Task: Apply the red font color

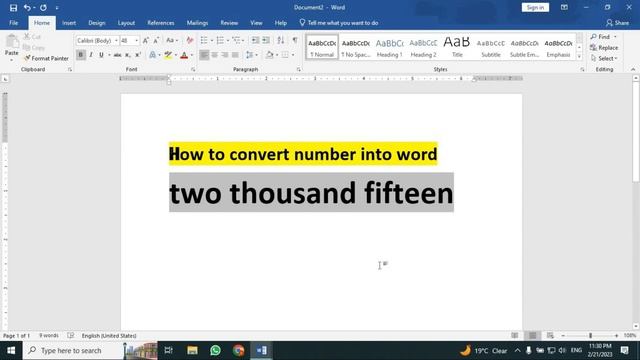Action: tap(184, 55)
